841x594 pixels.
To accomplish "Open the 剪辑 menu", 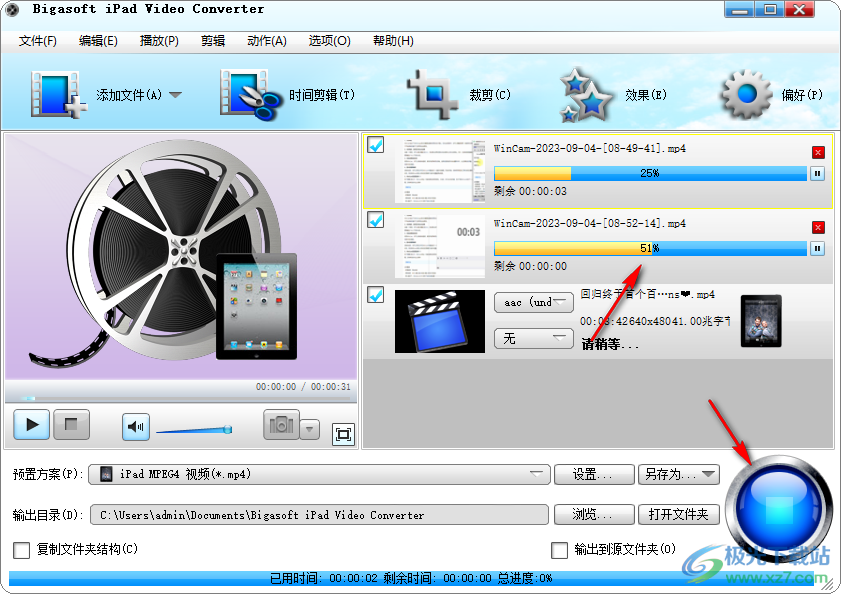I will click(x=213, y=41).
